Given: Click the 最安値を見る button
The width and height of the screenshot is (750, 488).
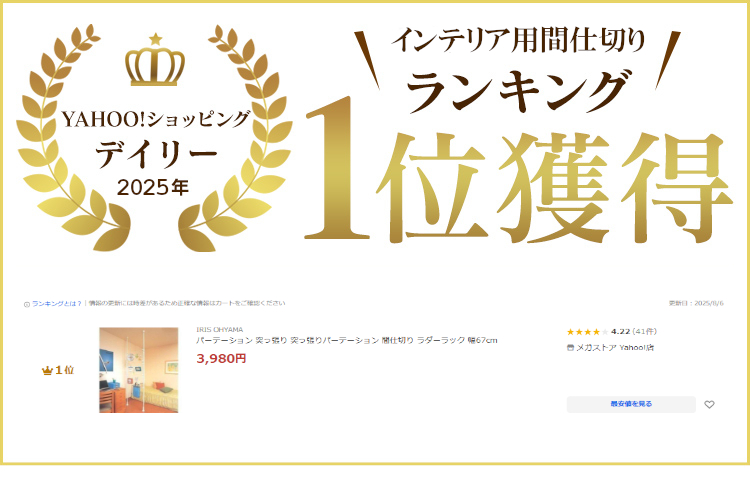Looking at the screenshot, I should (631, 404).
